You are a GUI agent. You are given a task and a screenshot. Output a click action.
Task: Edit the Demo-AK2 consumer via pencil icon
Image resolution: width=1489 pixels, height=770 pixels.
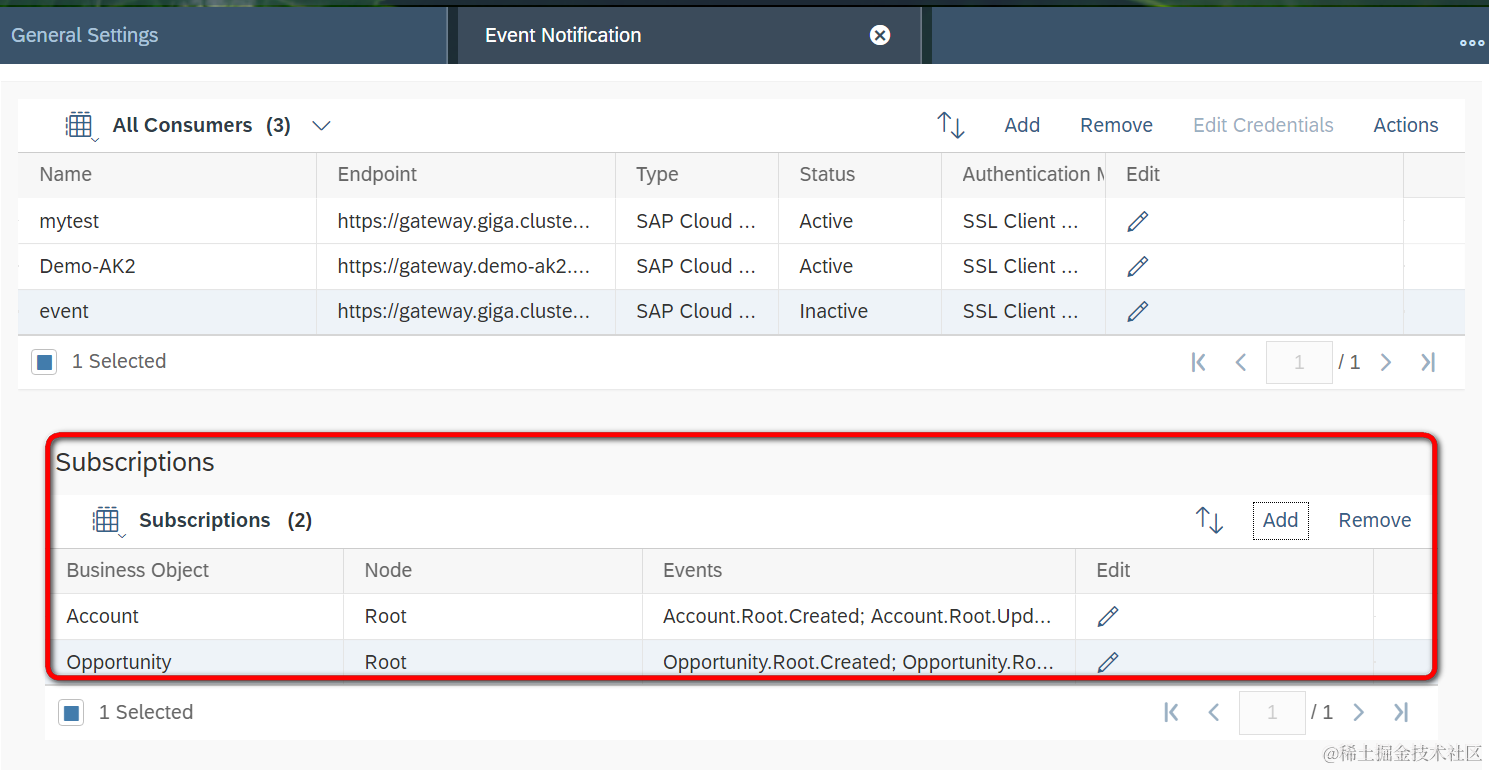(x=1137, y=266)
